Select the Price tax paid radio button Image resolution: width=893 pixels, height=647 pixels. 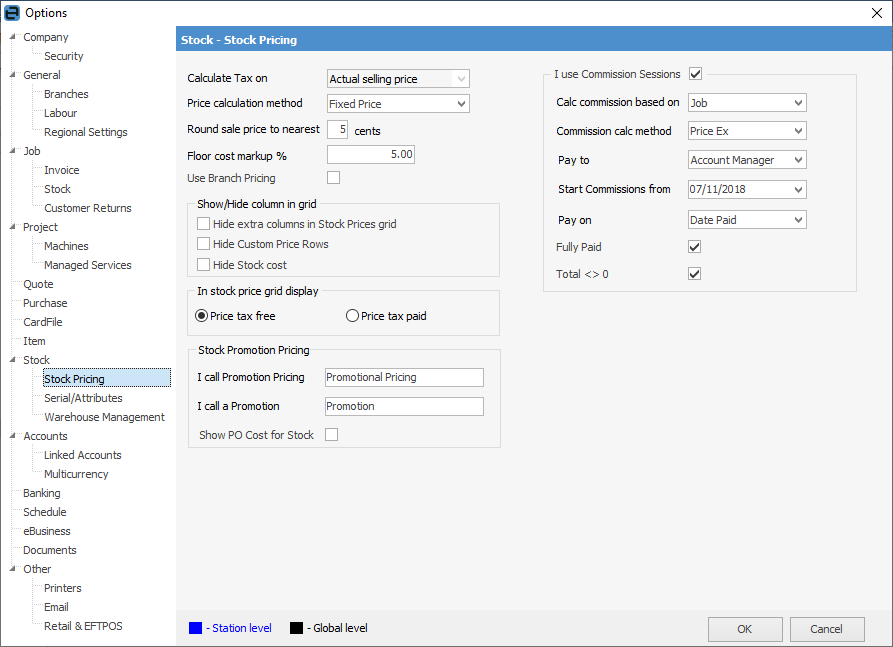click(352, 316)
